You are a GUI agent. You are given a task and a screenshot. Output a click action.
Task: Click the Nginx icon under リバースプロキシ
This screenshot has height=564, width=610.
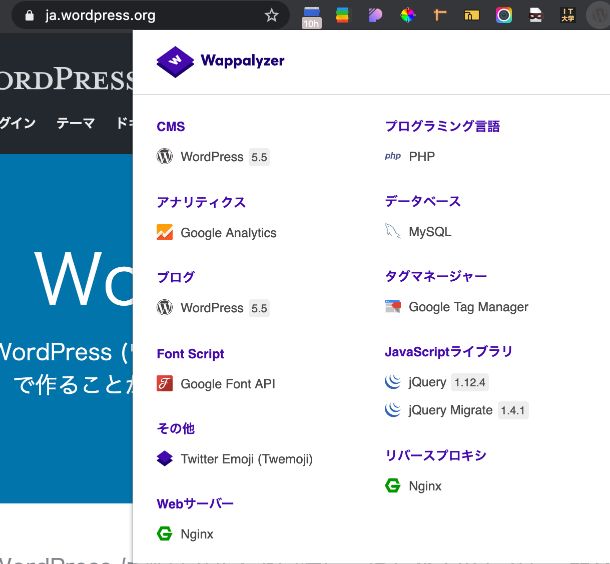(x=393, y=485)
